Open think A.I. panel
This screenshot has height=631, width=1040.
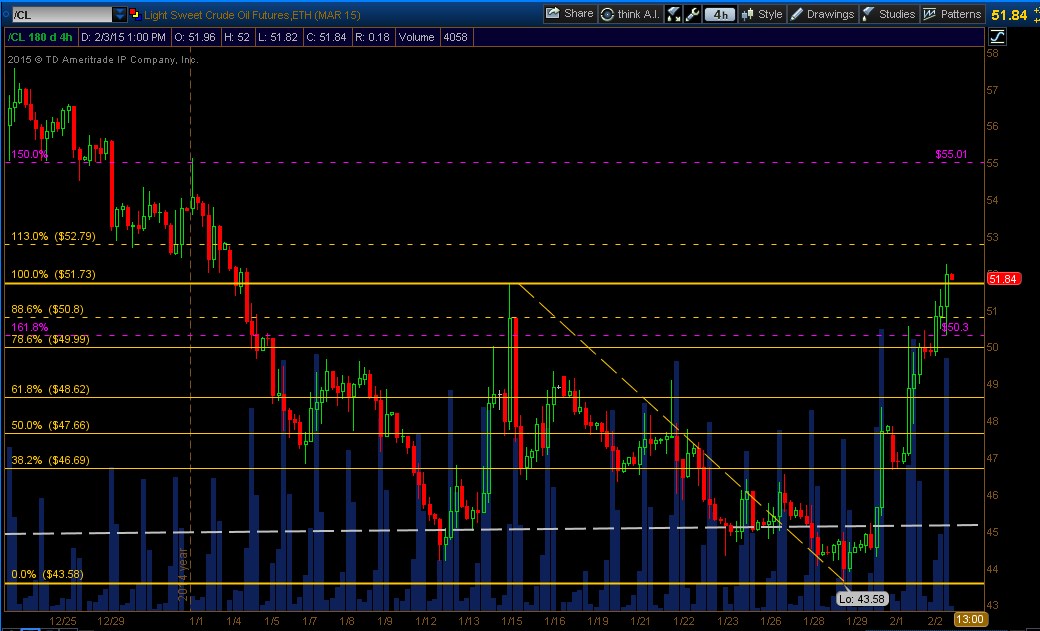point(629,14)
